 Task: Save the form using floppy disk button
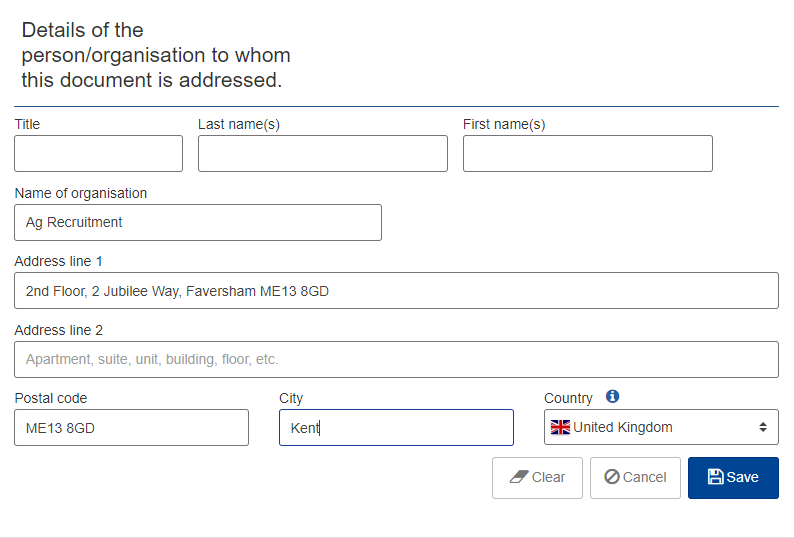coord(733,477)
